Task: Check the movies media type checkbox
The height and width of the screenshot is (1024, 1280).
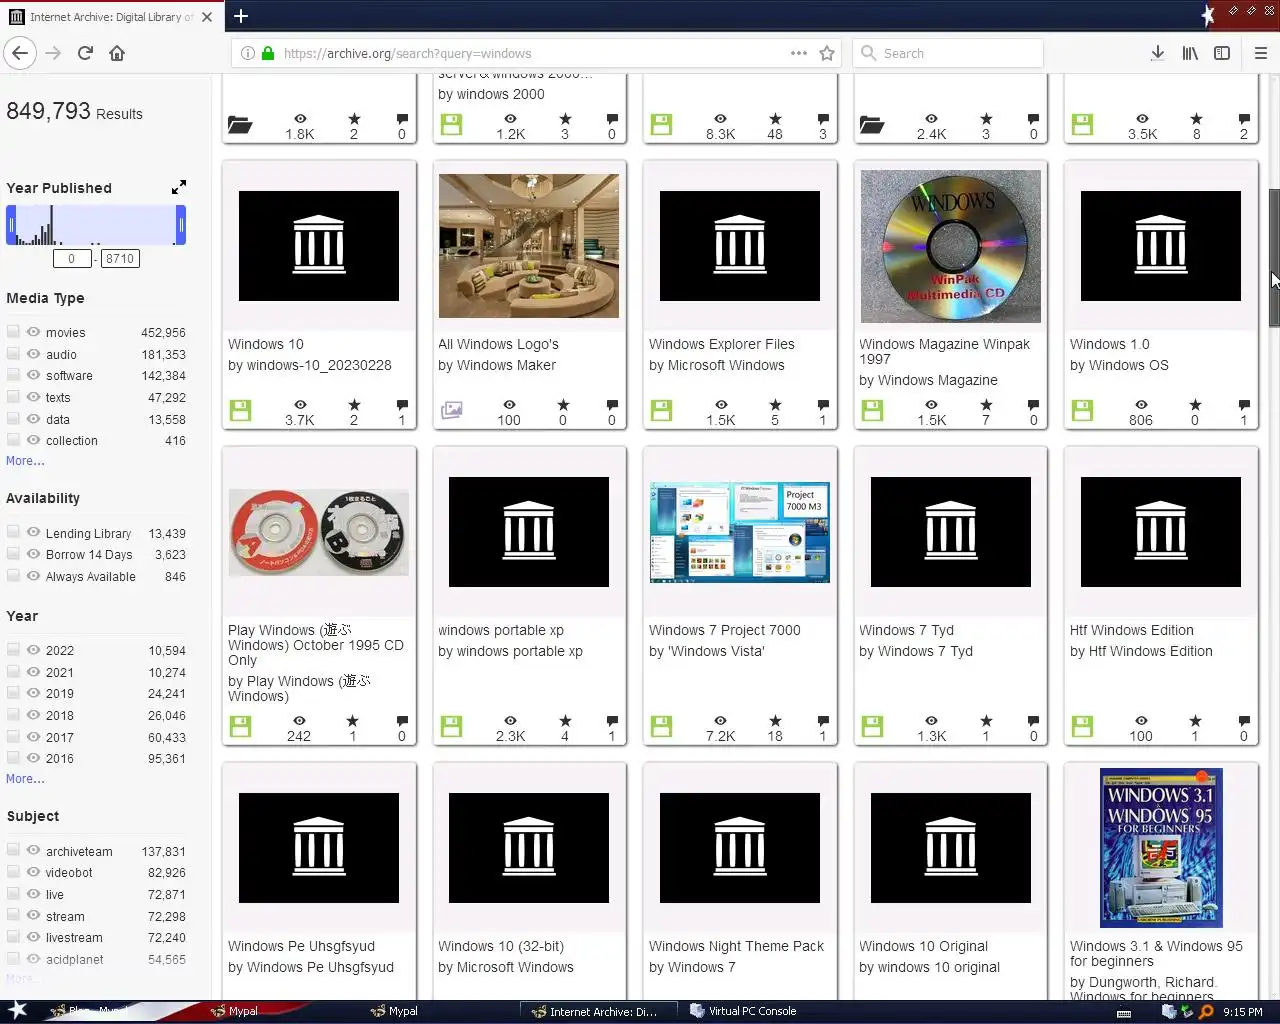Action: click(13, 331)
